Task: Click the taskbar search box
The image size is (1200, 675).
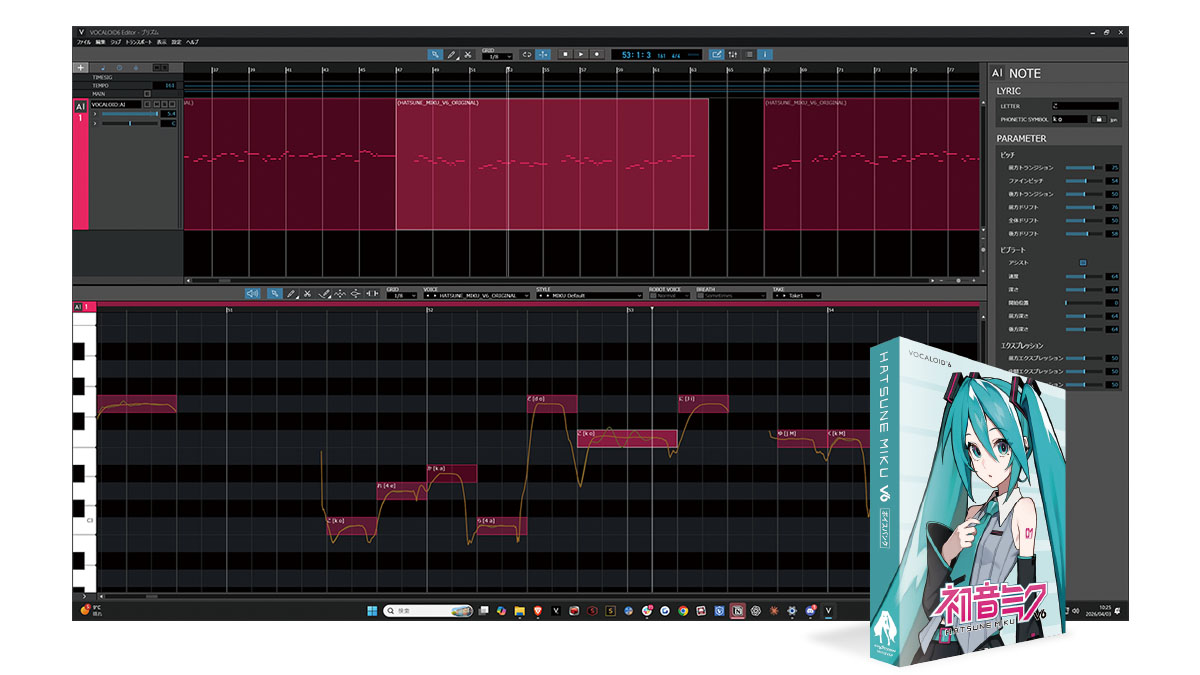Action: coord(428,610)
